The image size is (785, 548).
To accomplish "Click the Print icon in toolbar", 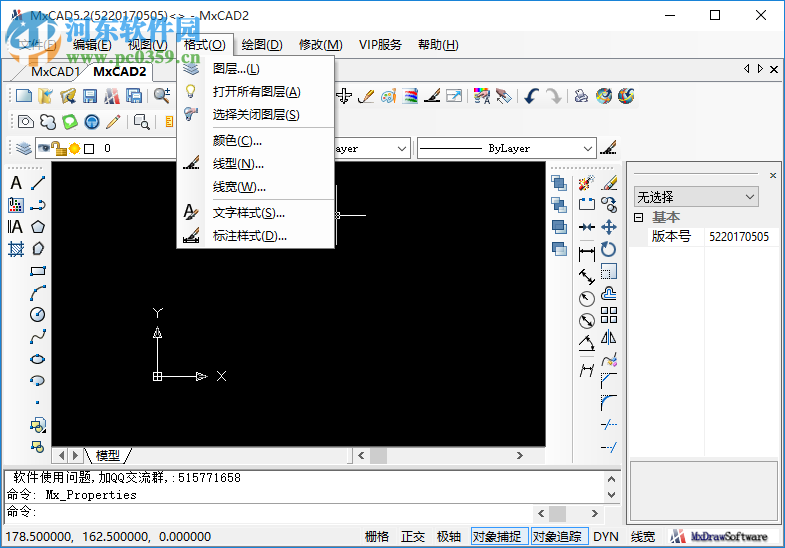I will (x=581, y=96).
